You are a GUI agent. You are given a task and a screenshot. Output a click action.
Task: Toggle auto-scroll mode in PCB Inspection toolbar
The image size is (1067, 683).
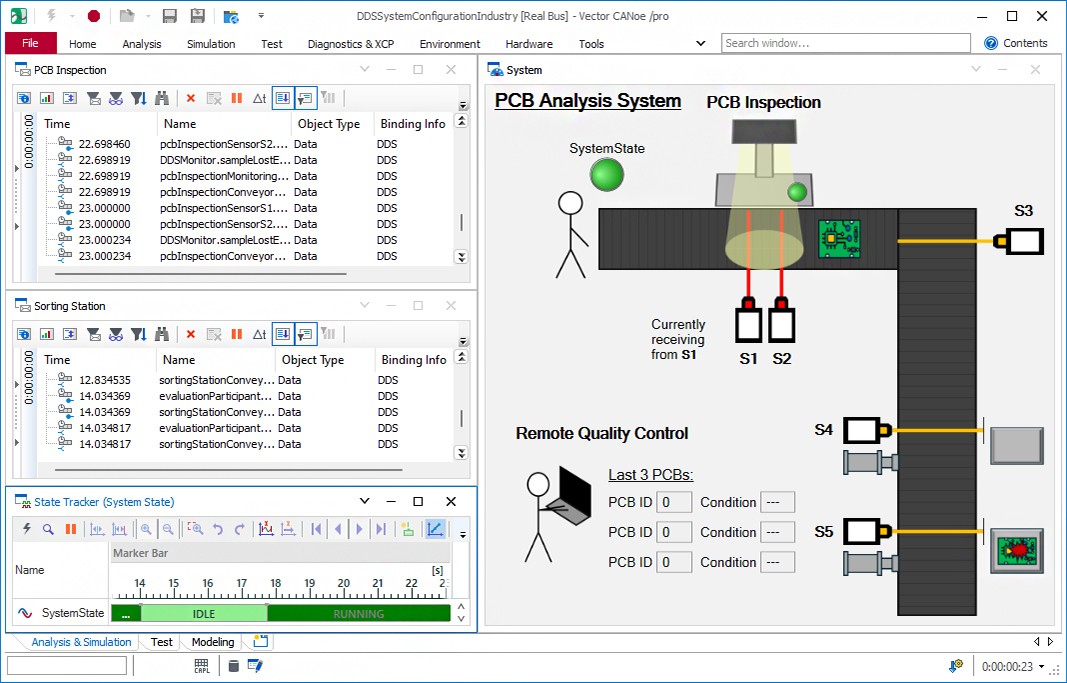(x=282, y=98)
